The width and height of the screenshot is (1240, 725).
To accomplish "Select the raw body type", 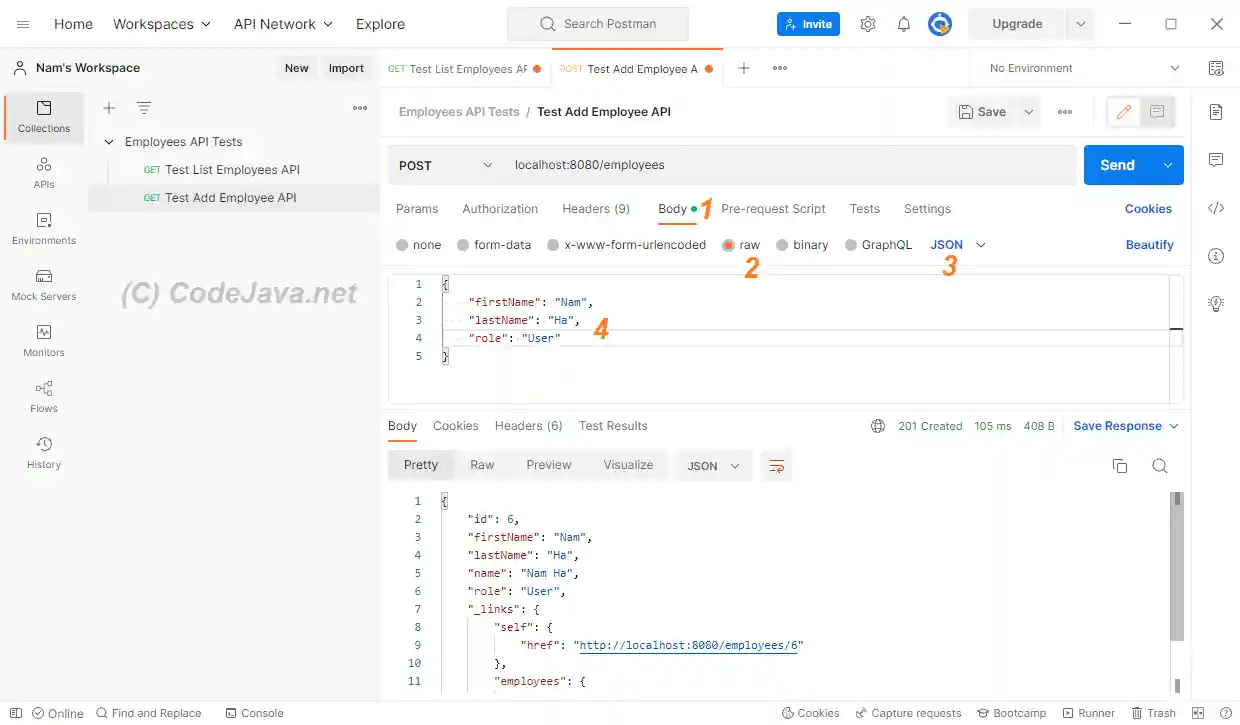I will 749,244.
